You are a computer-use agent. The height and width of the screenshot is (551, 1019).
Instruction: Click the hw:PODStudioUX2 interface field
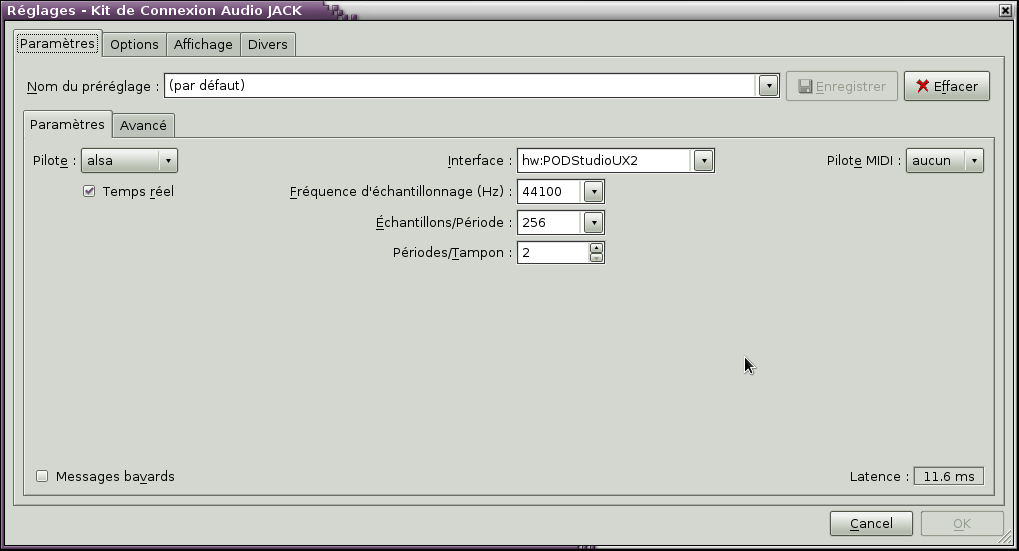click(604, 160)
